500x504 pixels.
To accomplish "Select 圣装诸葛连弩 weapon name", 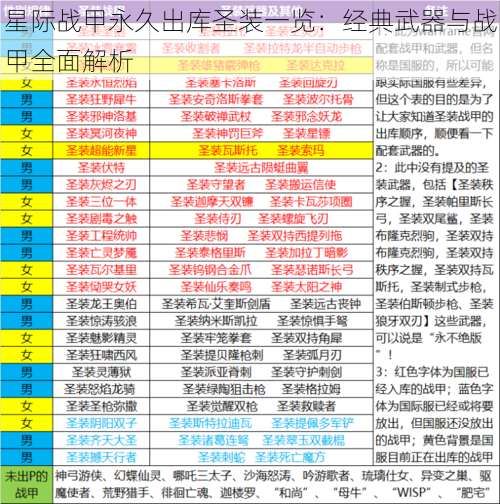I will pyautogui.click(x=213, y=440).
